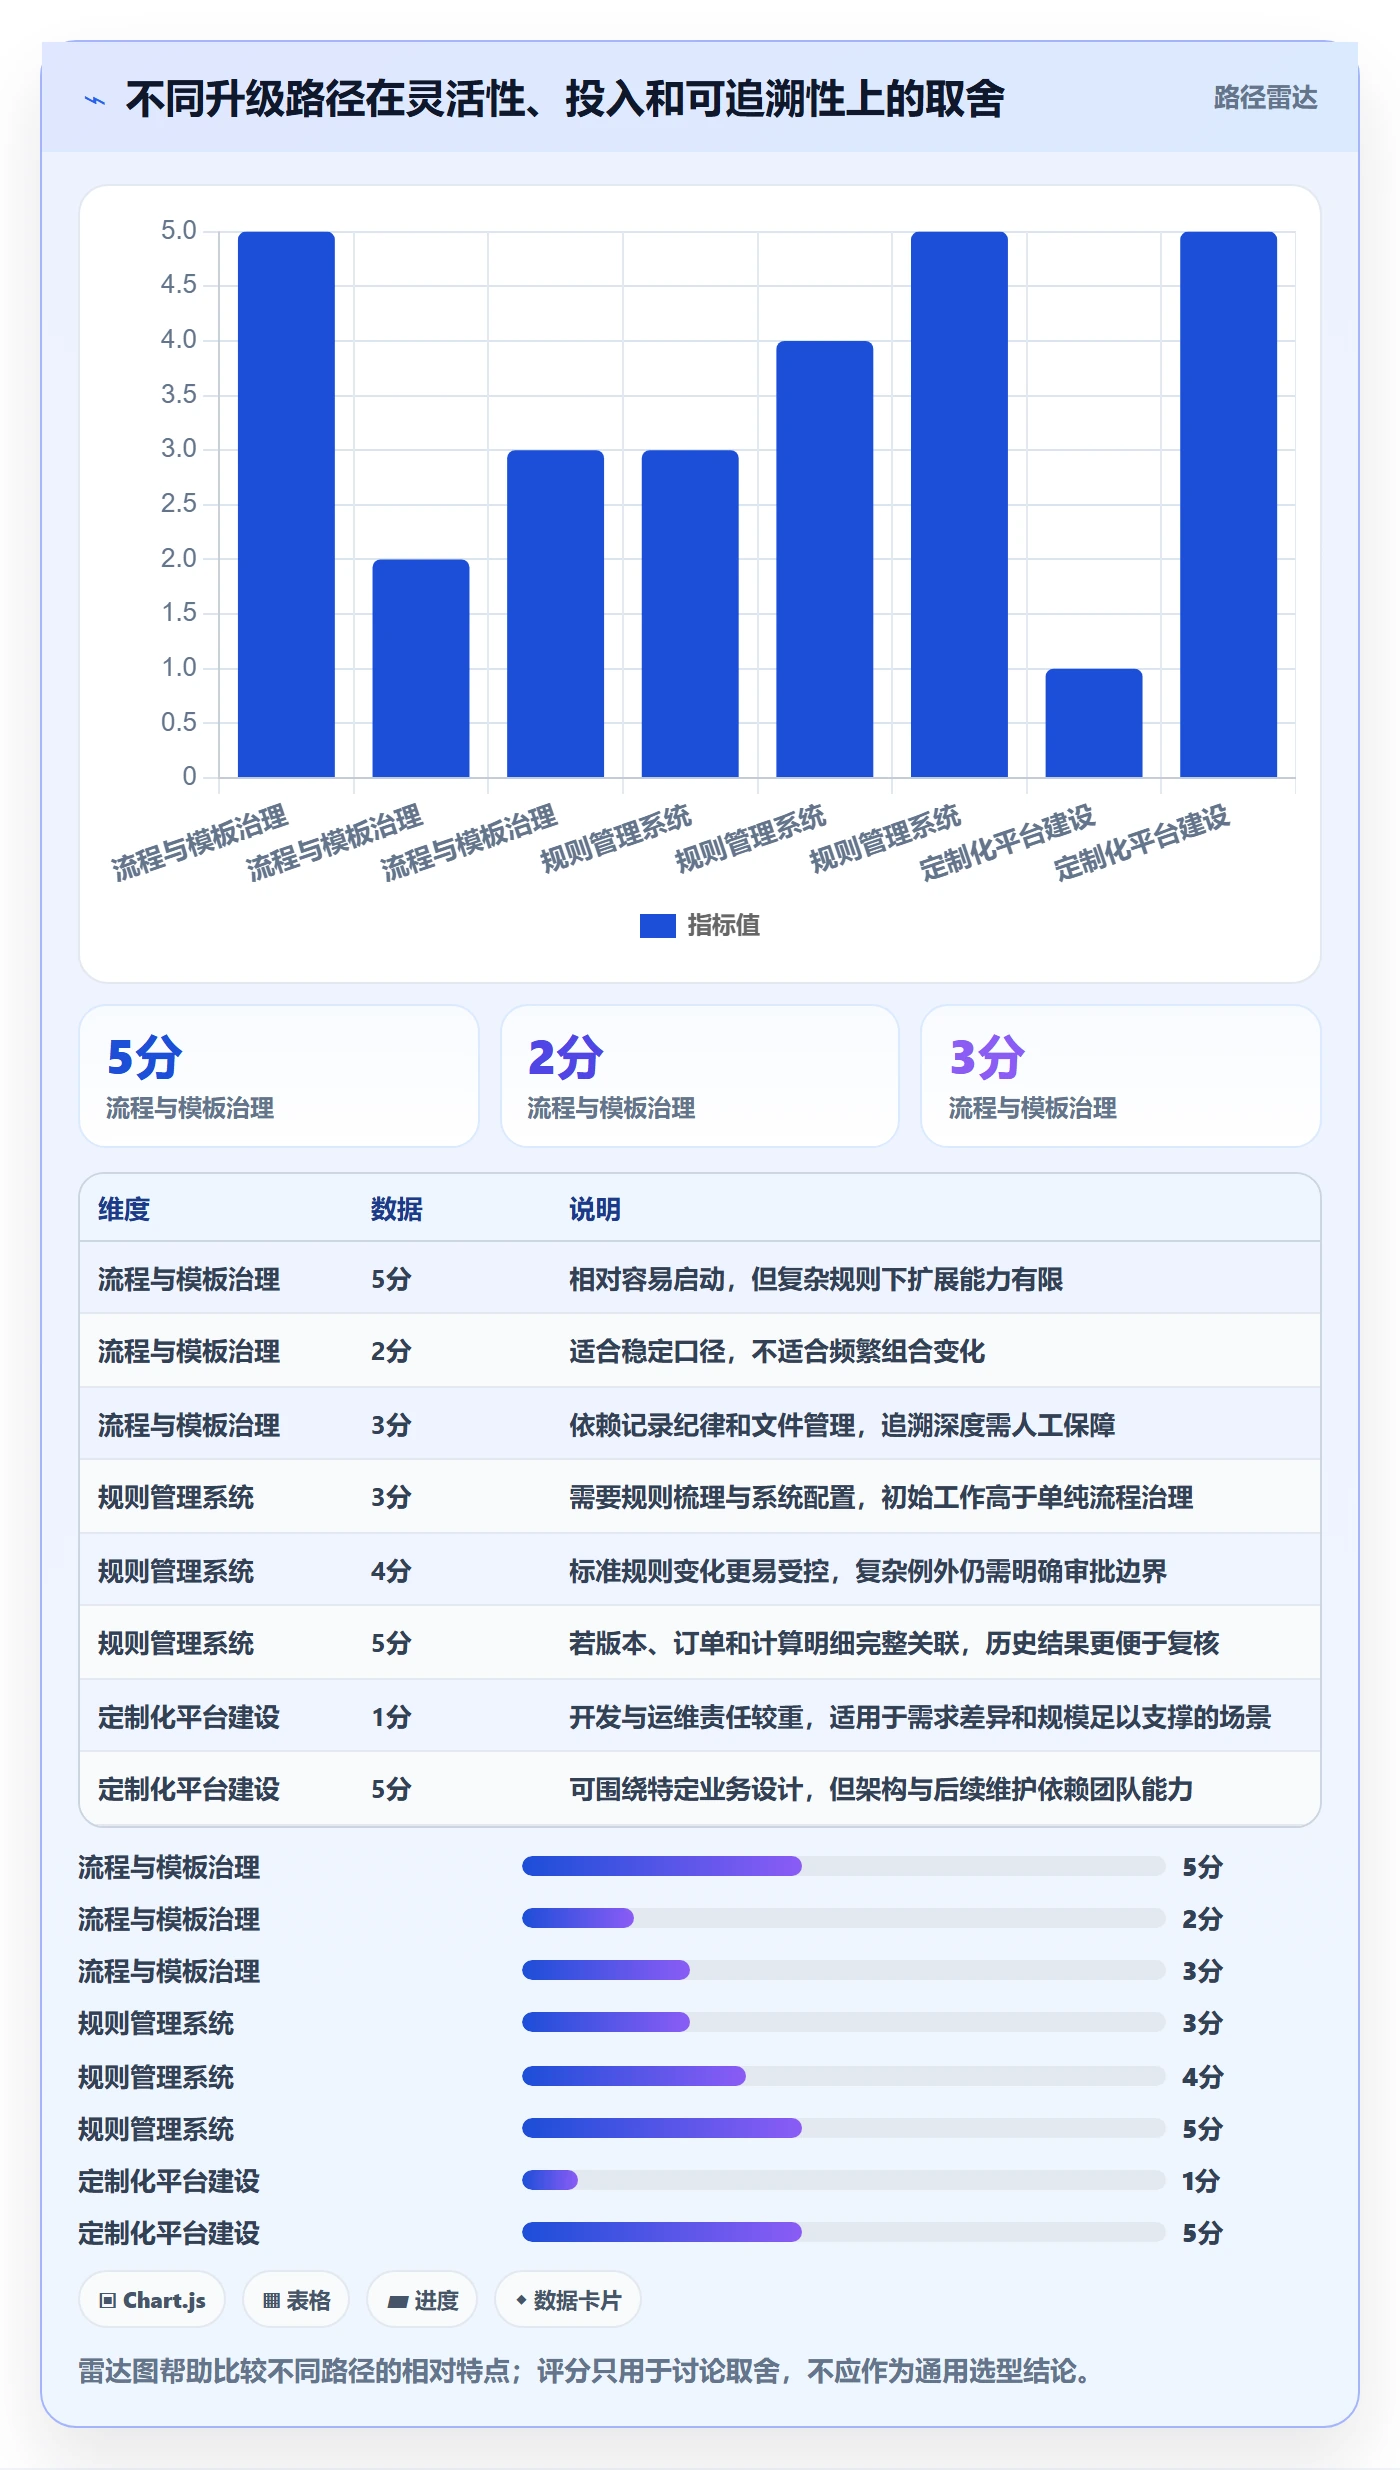The height and width of the screenshot is (2470, 1400).
Task: Click the 路径雷达 badge in the header
Action: point(1265,98)
